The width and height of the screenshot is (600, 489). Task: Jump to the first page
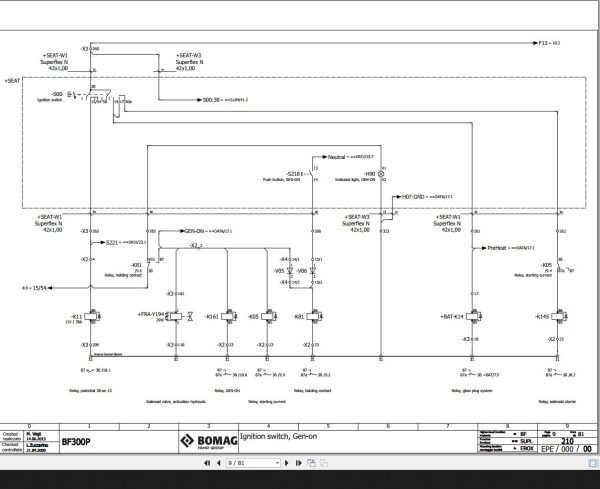click(207, 463)
